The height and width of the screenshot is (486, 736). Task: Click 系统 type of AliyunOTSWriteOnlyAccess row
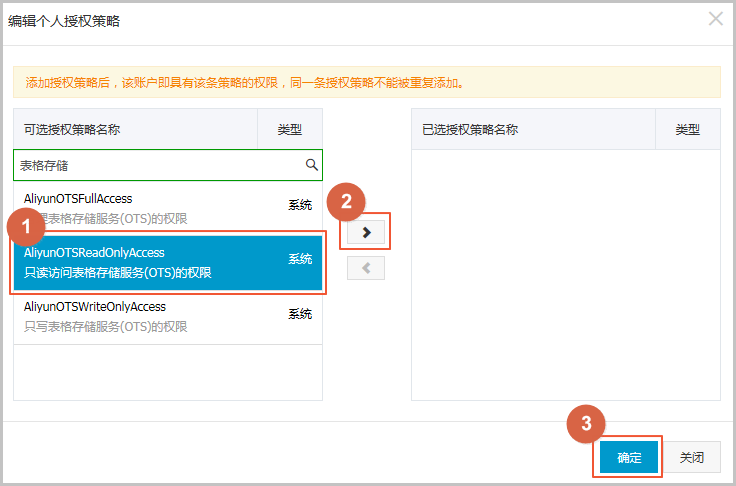click(300, 314)
